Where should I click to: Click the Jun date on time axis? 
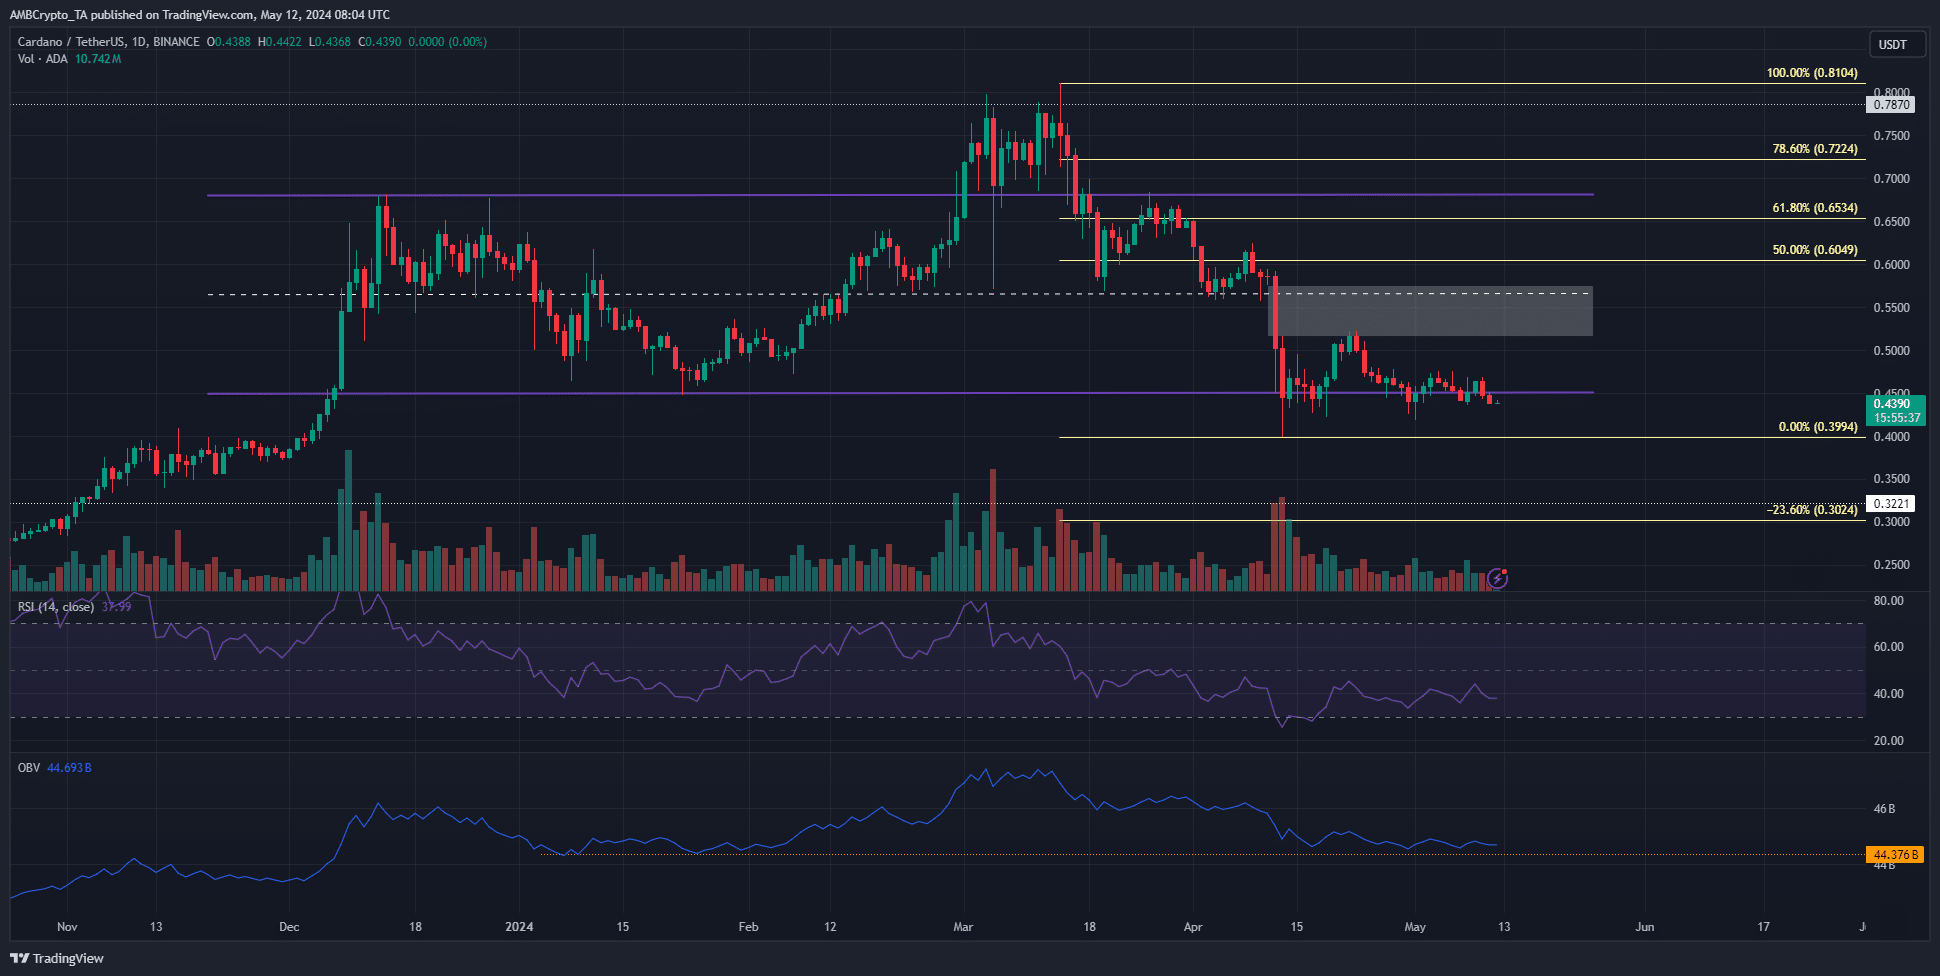1644,927
